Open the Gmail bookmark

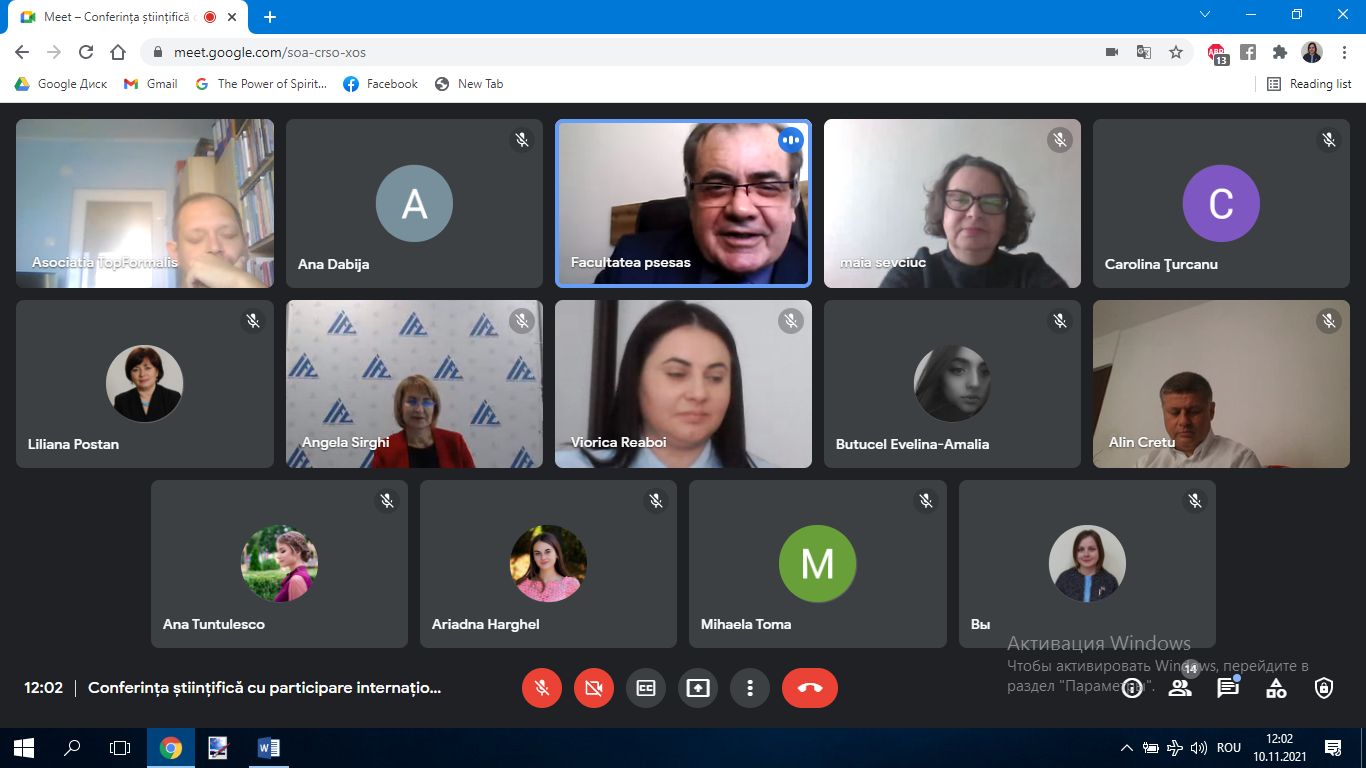pyautogui.click(x=151, y=84)
